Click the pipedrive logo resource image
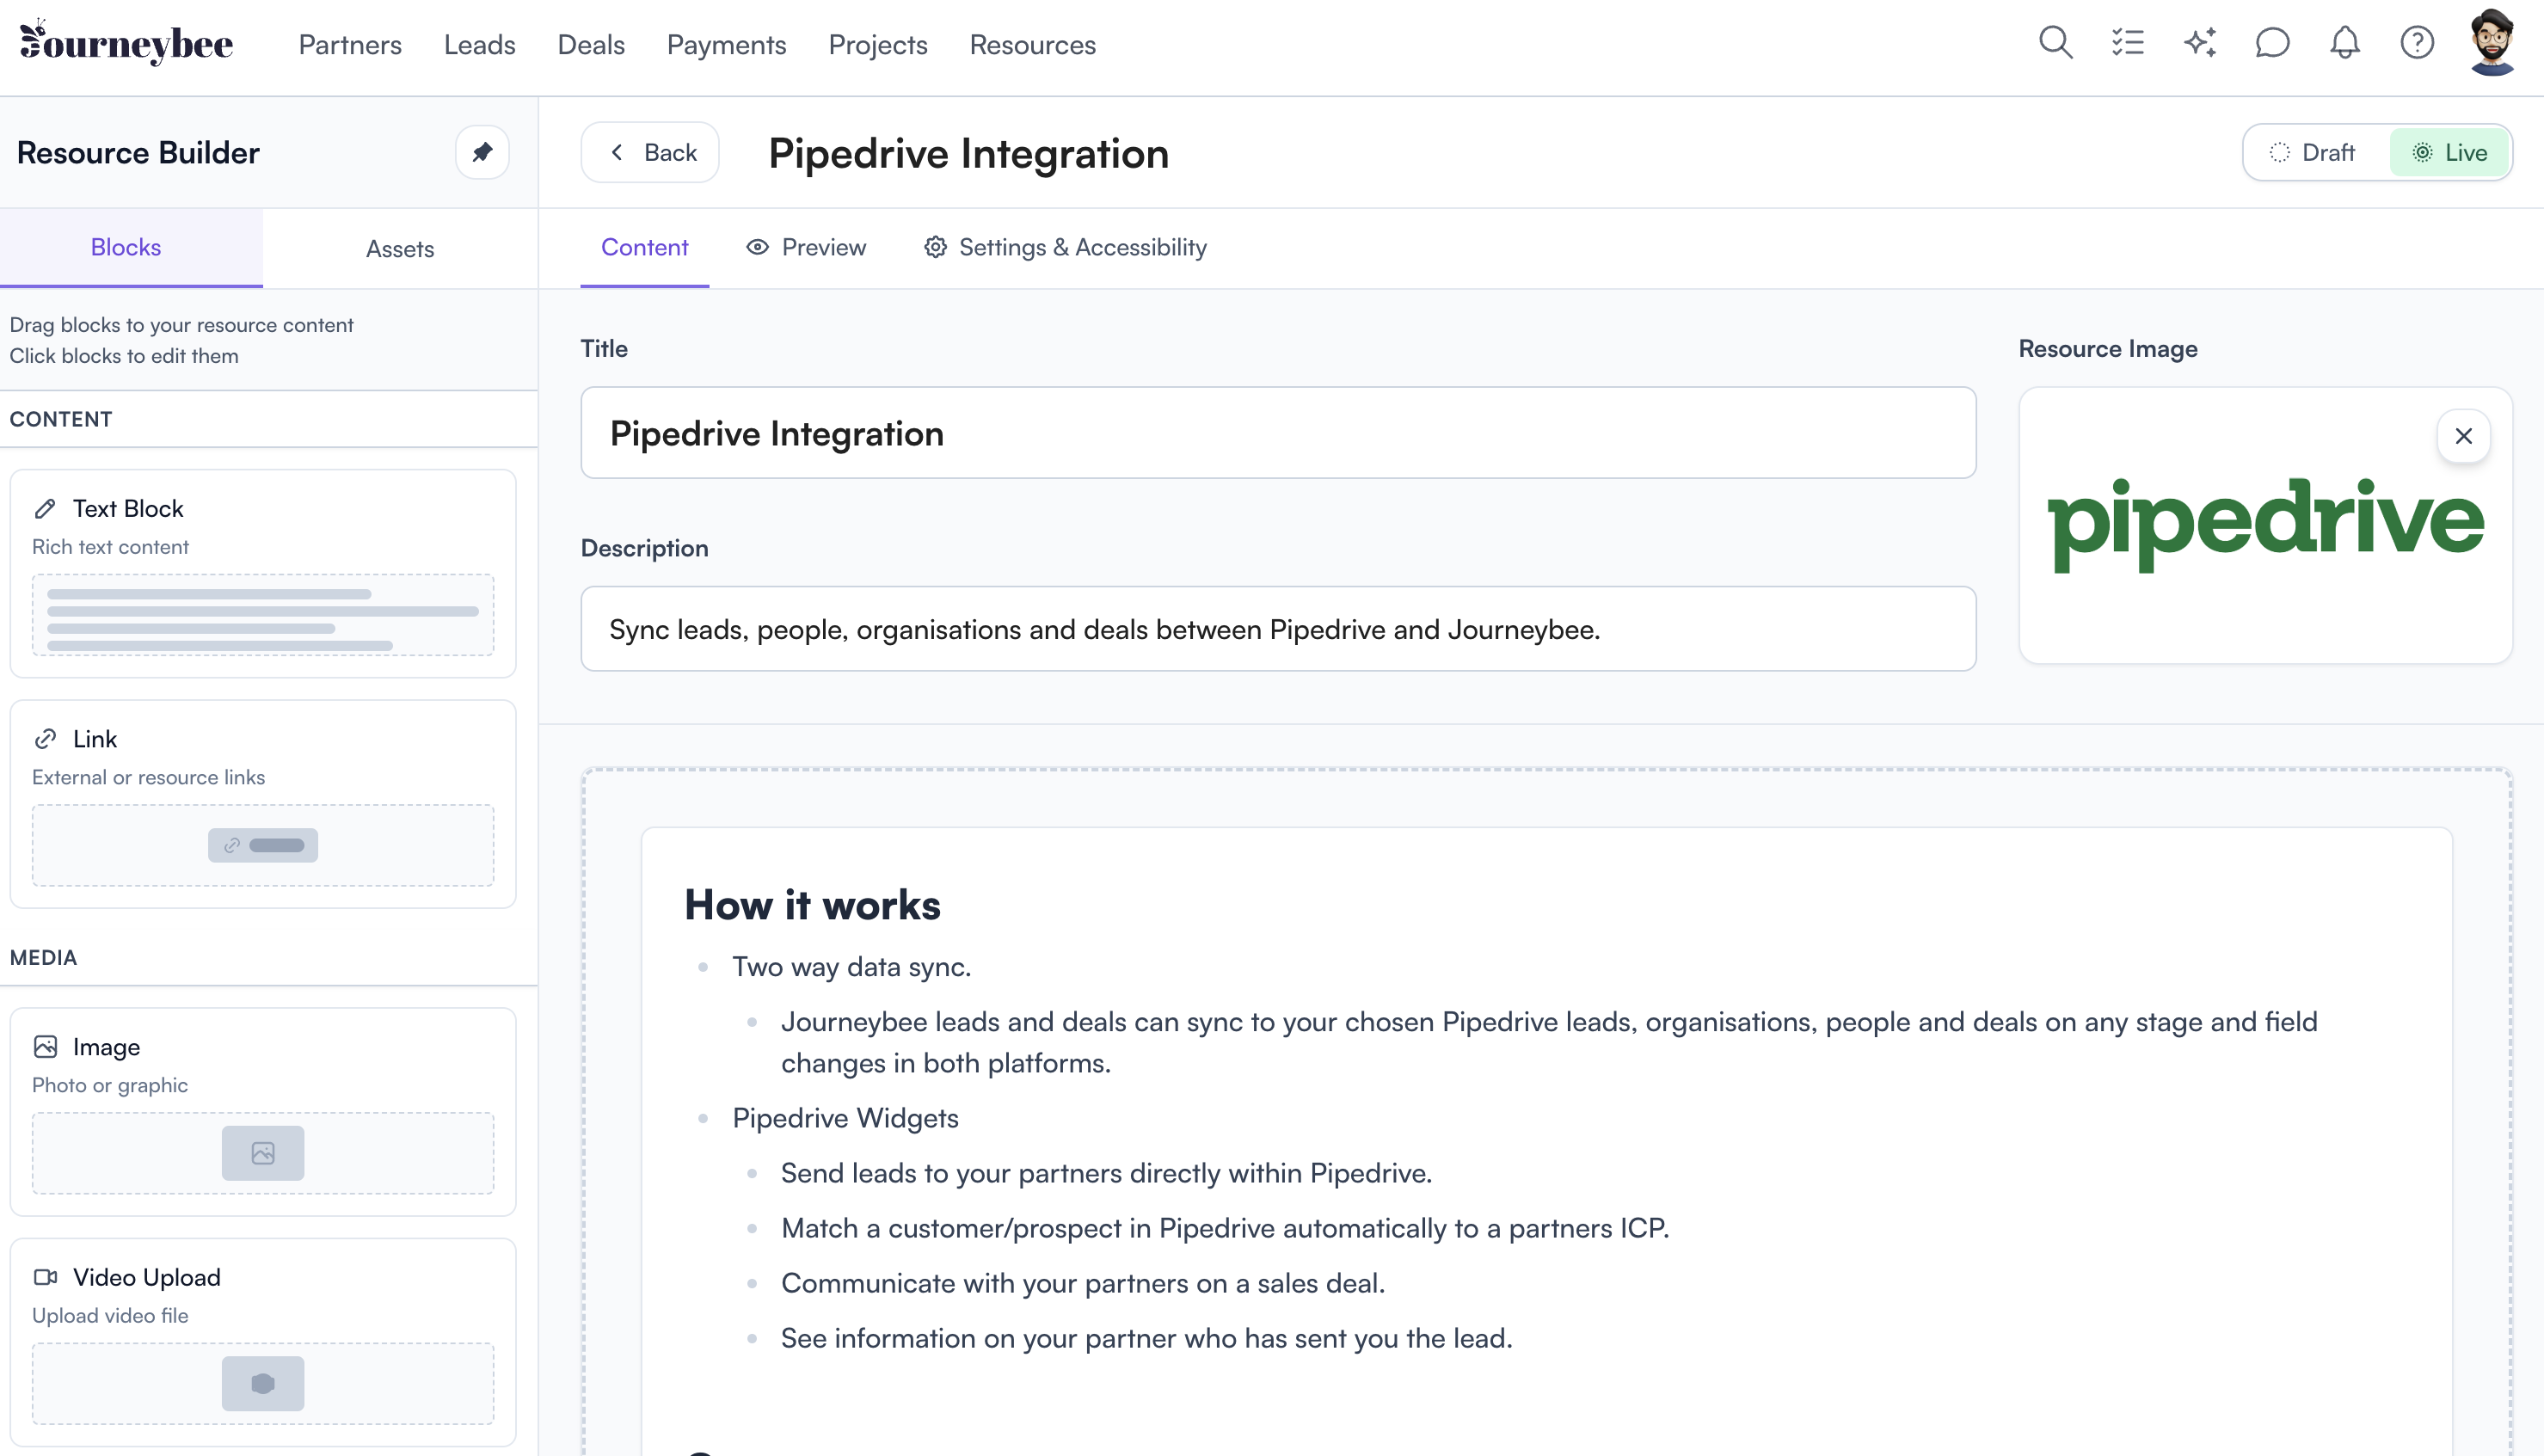Screen dimensions: 2544x1456 tap(2265, 525)
